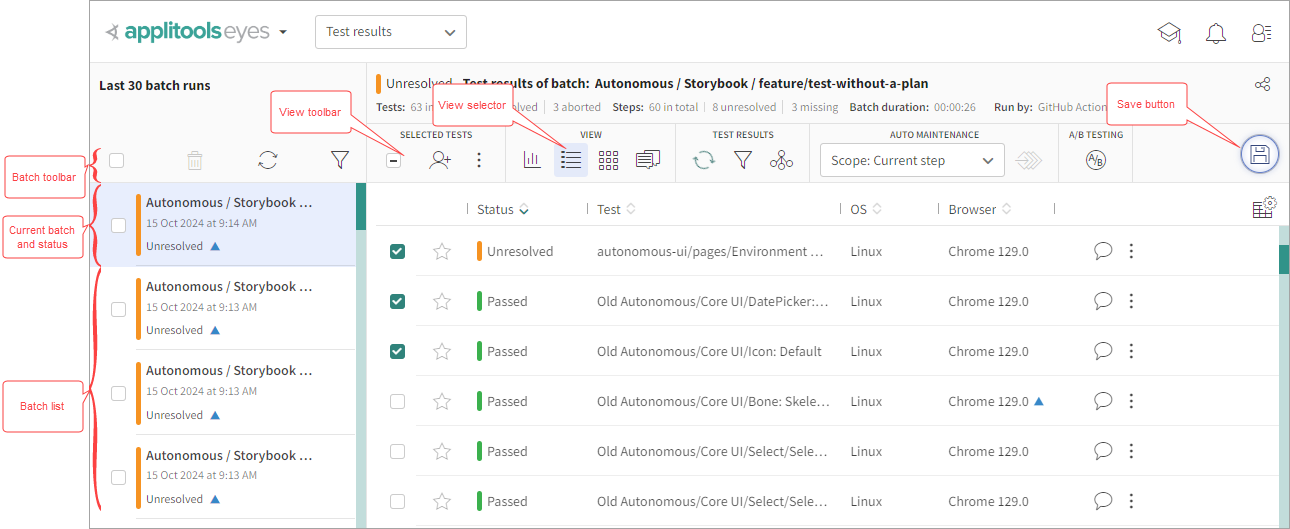Open the batch filter funnel
Image resolution: width=1290 pixels, height=529 pixels.
[x=340, y=160]
